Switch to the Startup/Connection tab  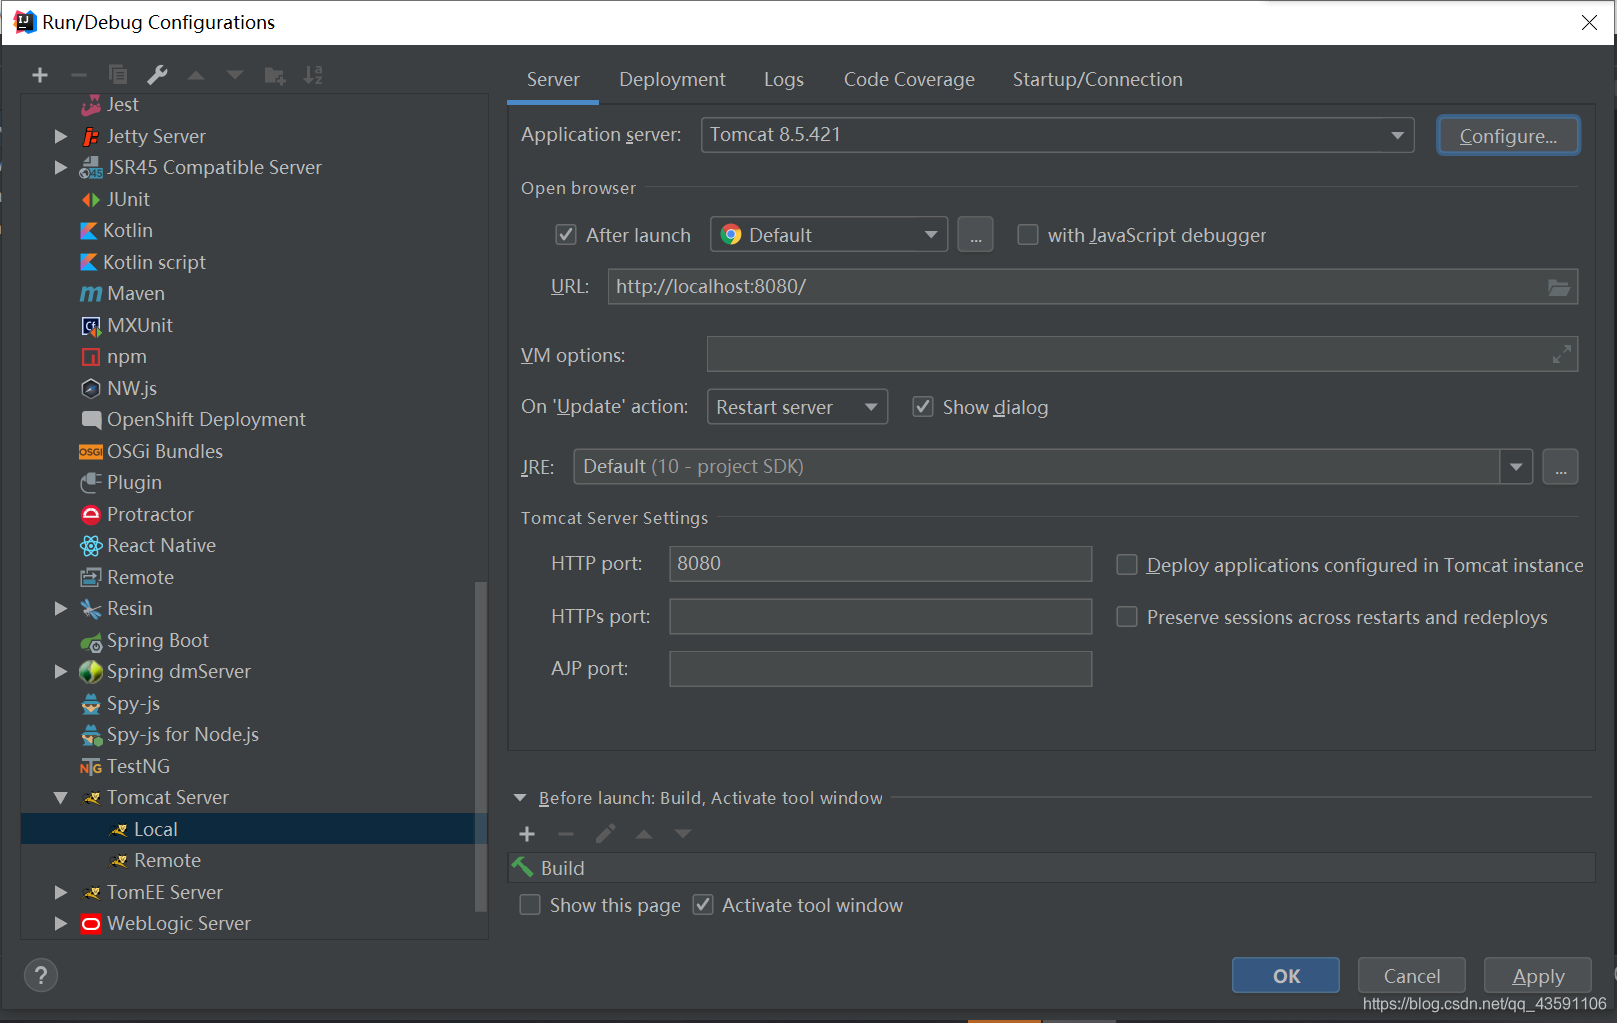pos(1097,79)
